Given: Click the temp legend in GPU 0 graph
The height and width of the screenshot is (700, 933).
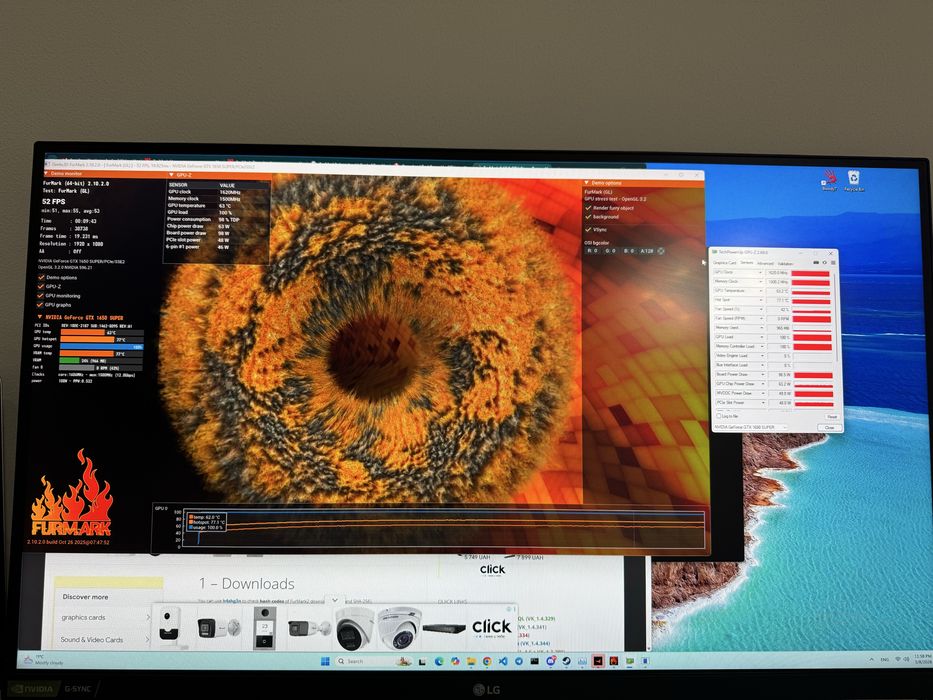Looking at the screenshot, I should (x=205, y=517).
